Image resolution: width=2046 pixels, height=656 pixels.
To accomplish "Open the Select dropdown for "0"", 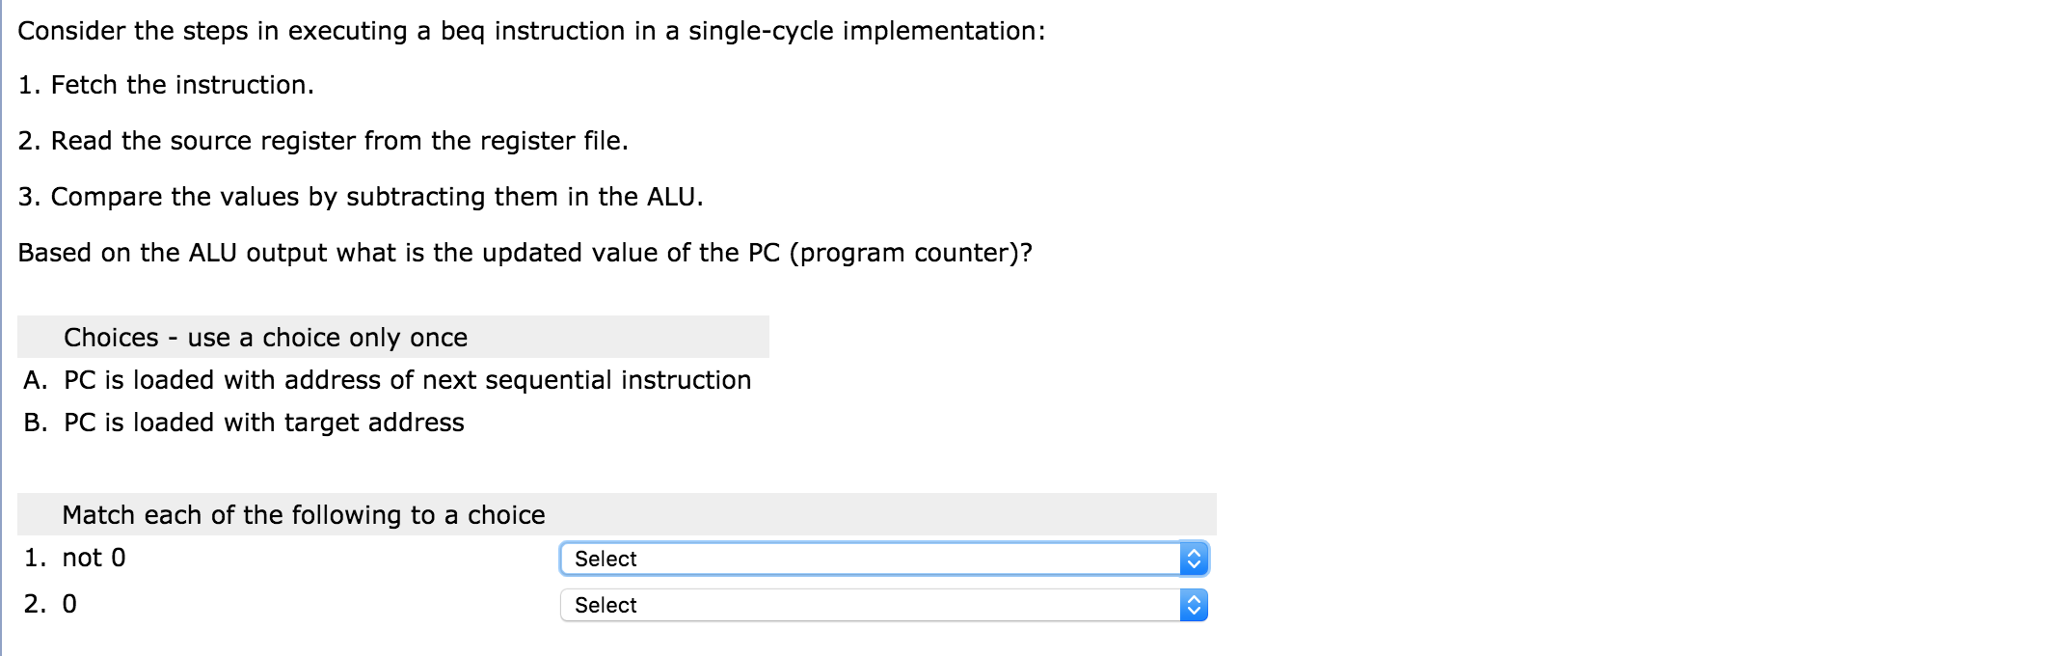I will 880,605.
